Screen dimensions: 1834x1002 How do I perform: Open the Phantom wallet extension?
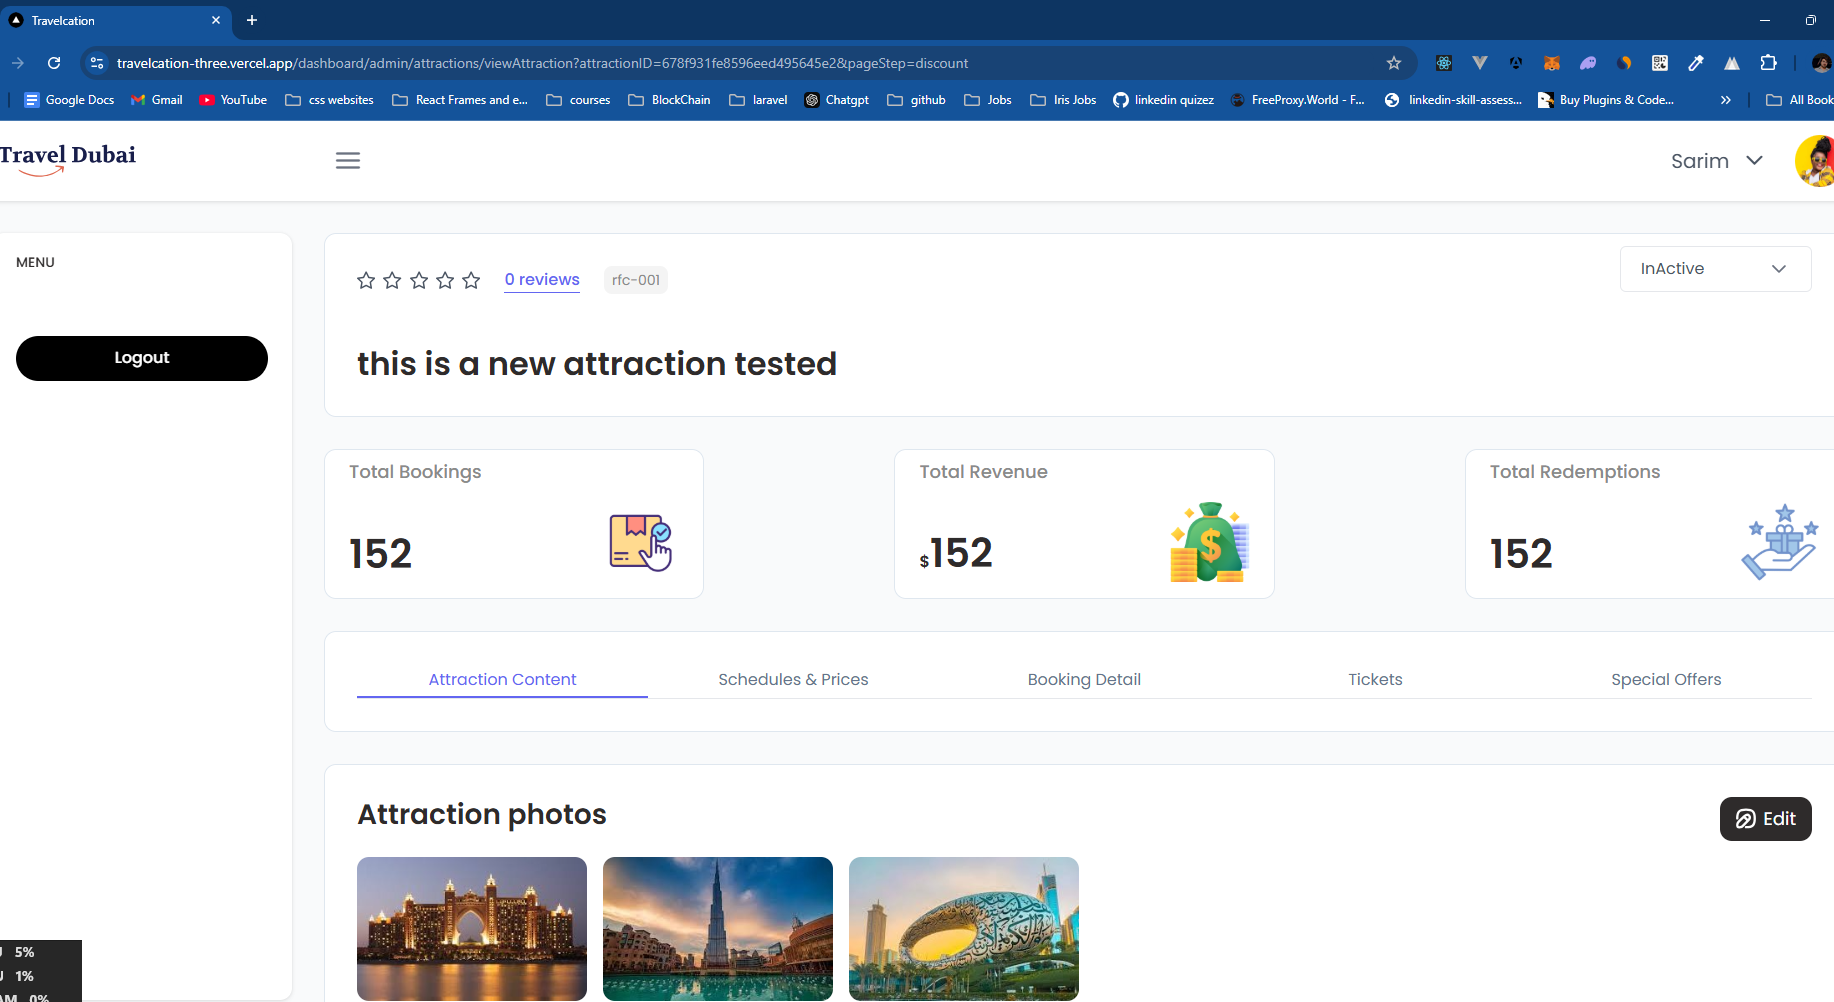point(1588,63)
